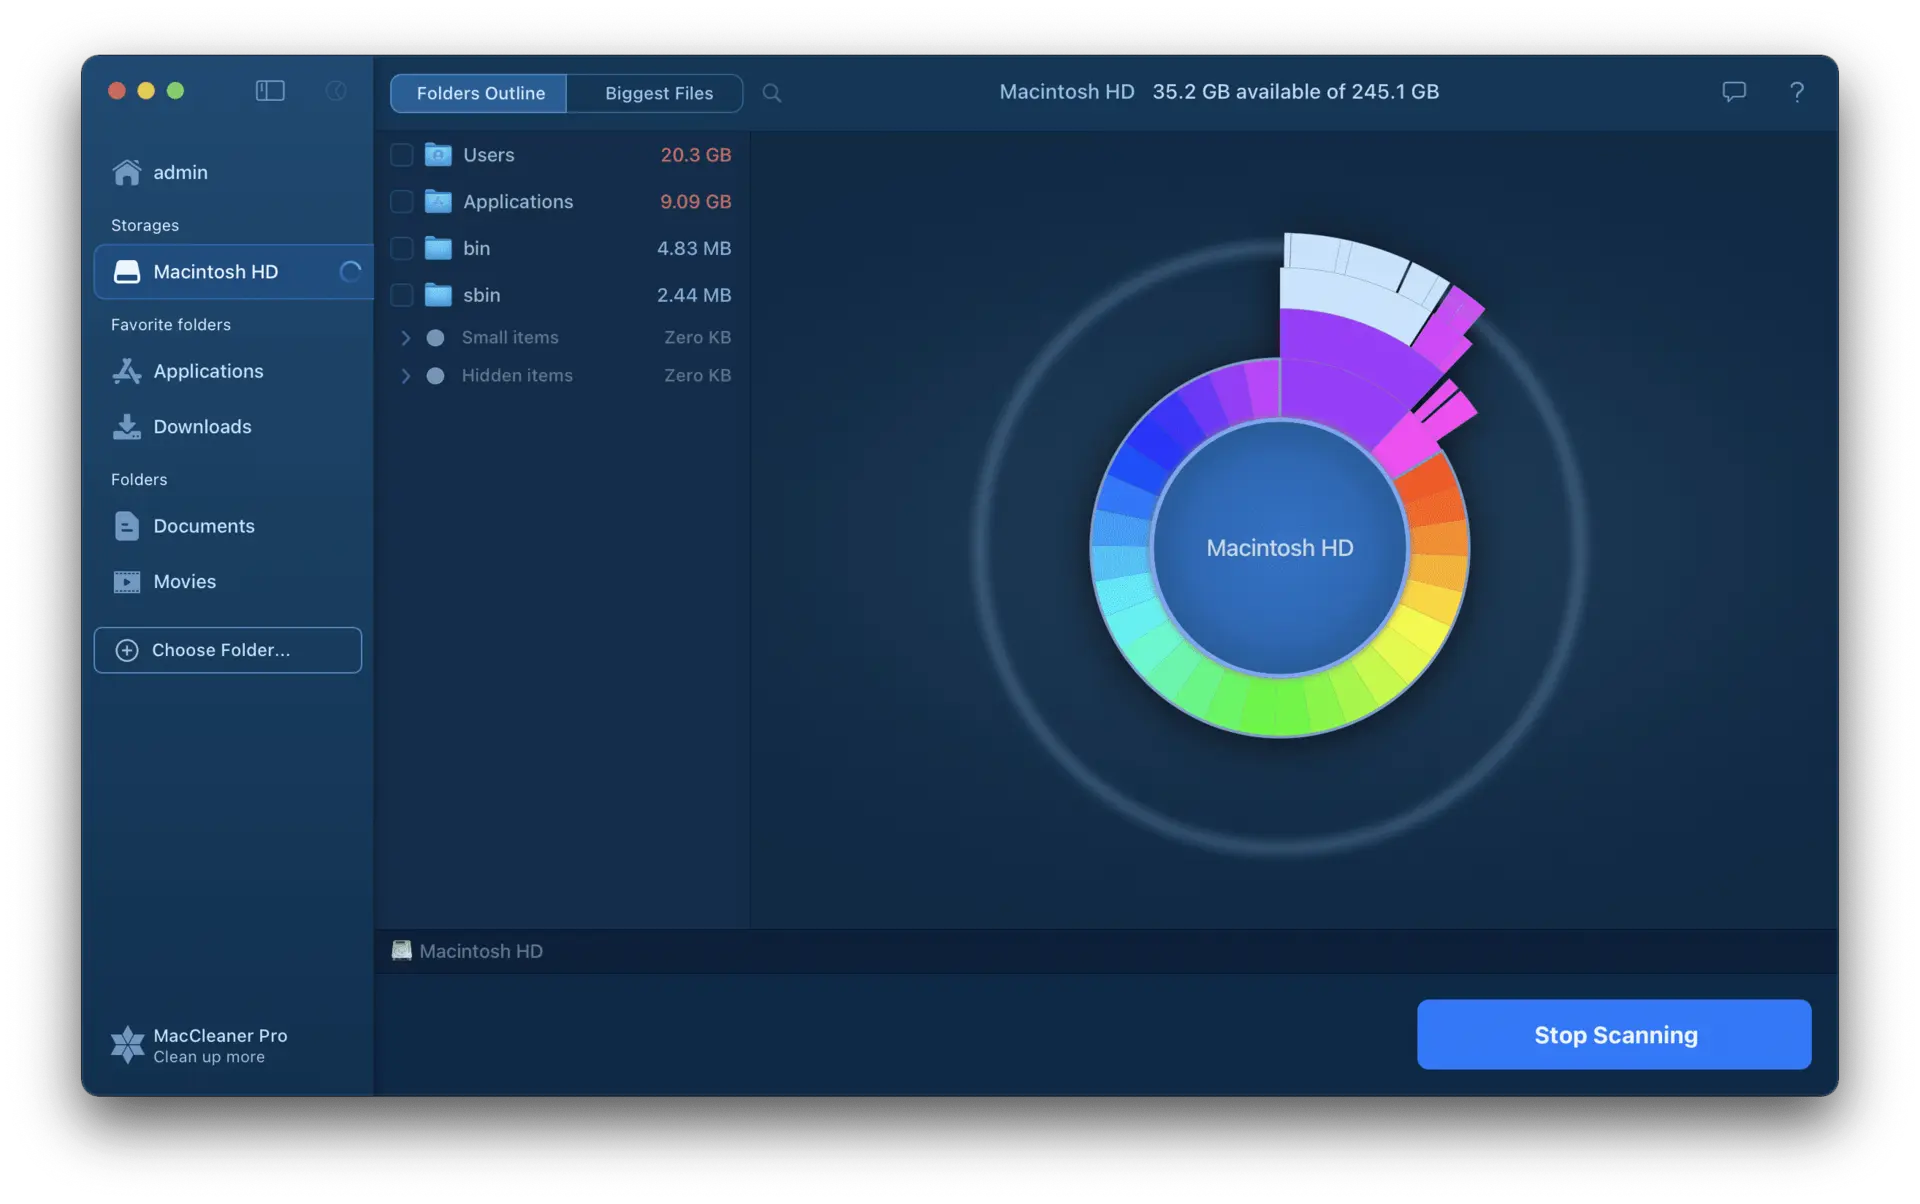Viewport: 1920px width, 1204px height.
Task: Click the scanning spinner beside Macintosh HD
Action: tap(350, 272)
